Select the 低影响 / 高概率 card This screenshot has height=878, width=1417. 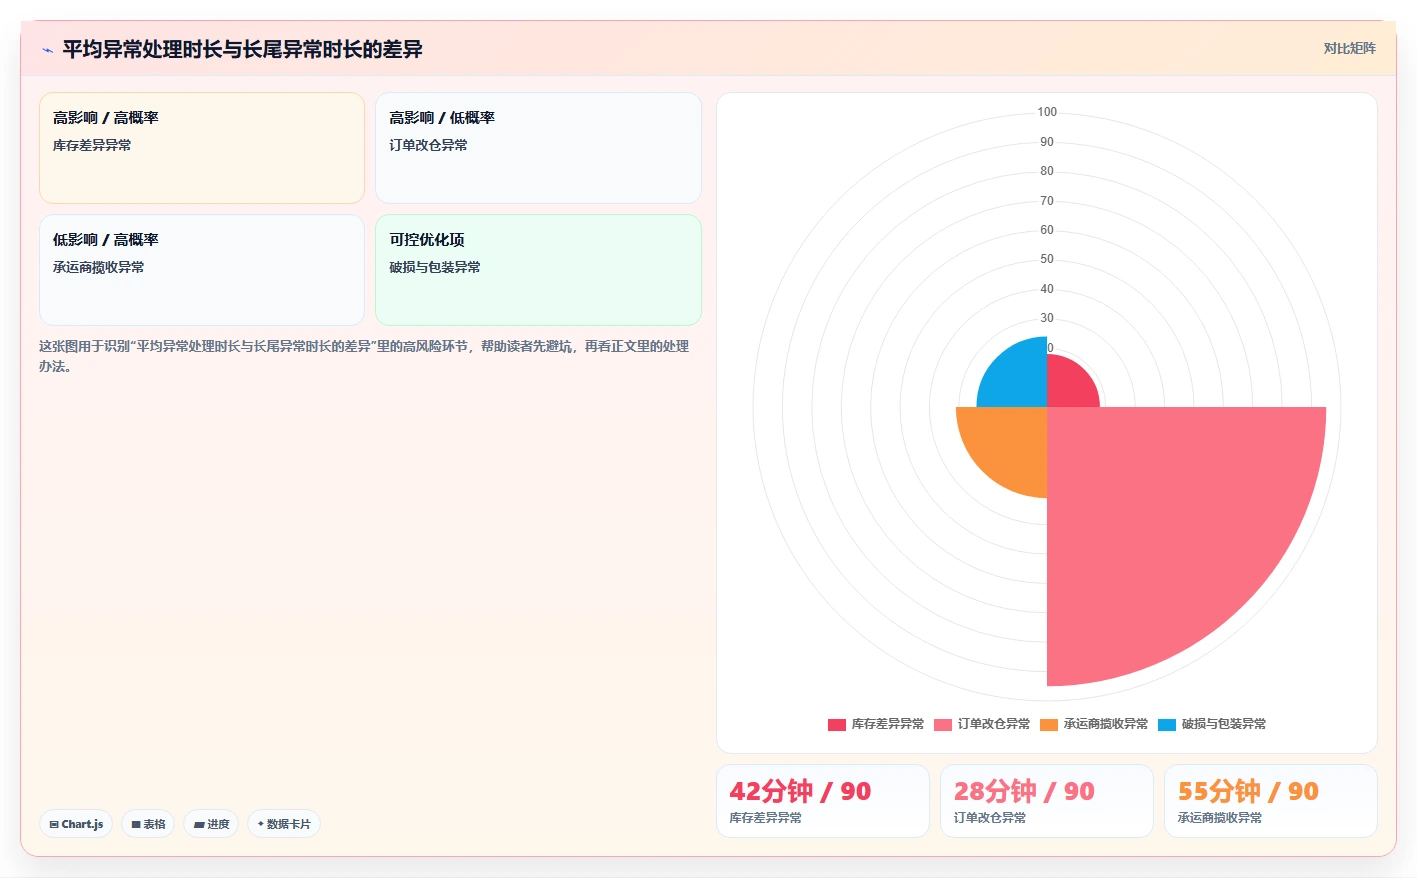click(202, 270)
